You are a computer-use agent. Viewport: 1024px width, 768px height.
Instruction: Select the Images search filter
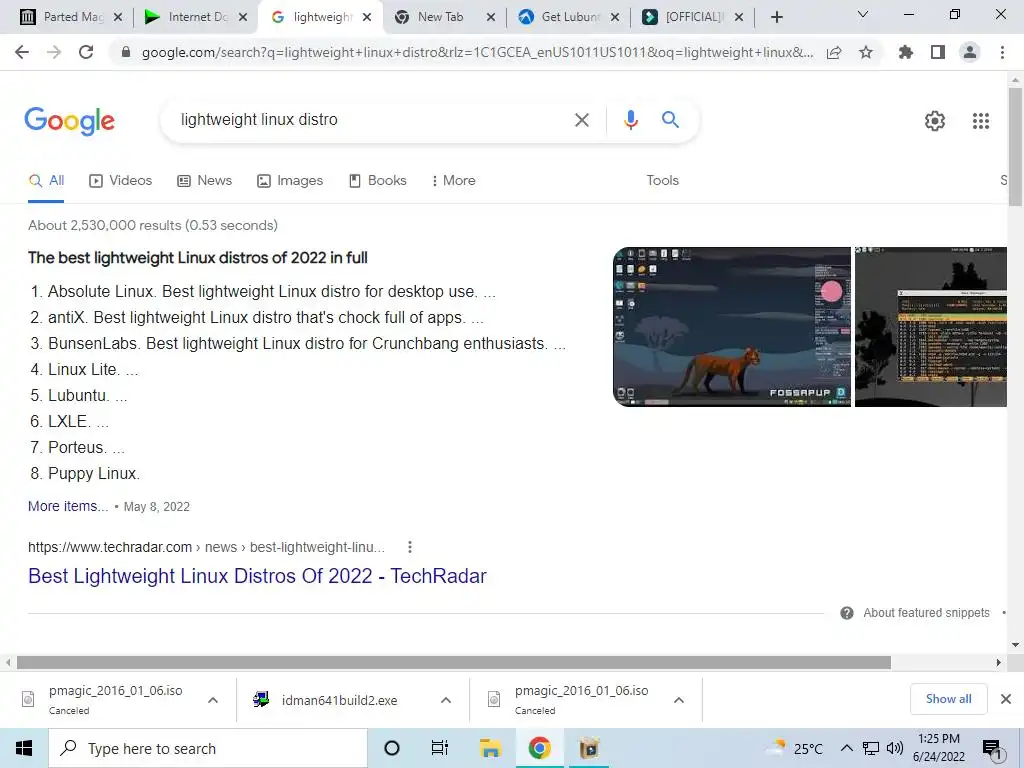290,181
